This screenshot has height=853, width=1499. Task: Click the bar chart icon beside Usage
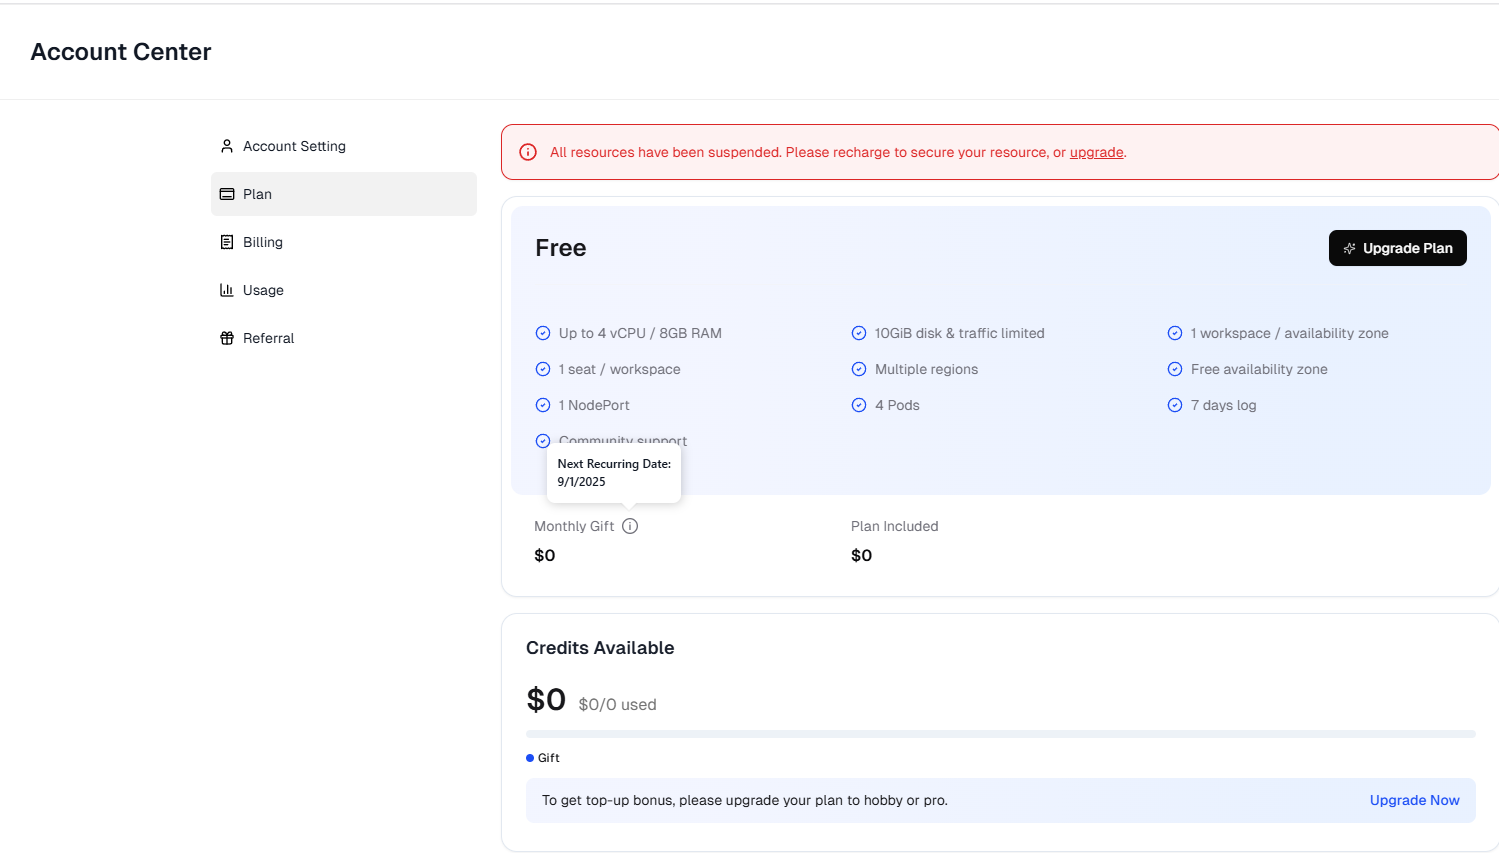pos(227,290)
